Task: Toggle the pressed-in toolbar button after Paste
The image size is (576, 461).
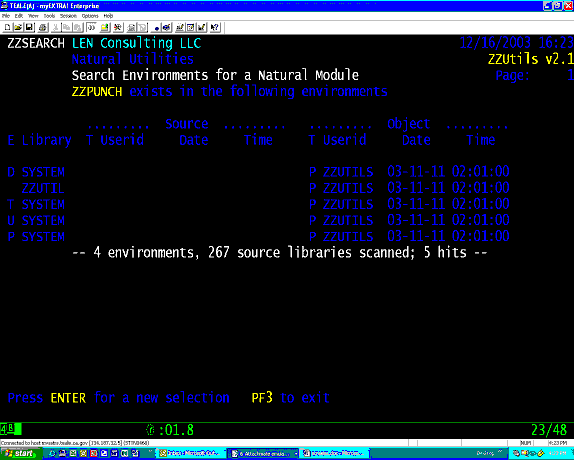Action: click(x=91, y=28)
